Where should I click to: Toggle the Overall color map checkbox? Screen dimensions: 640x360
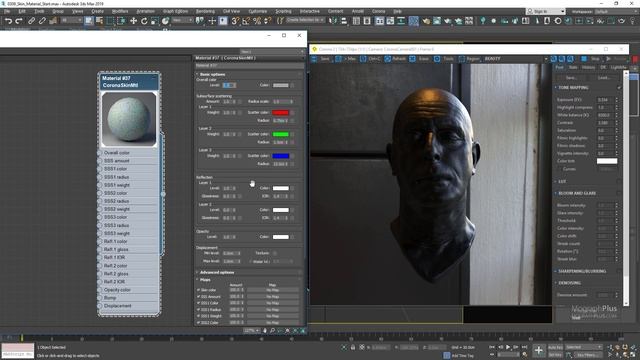(x=292, y=85)
